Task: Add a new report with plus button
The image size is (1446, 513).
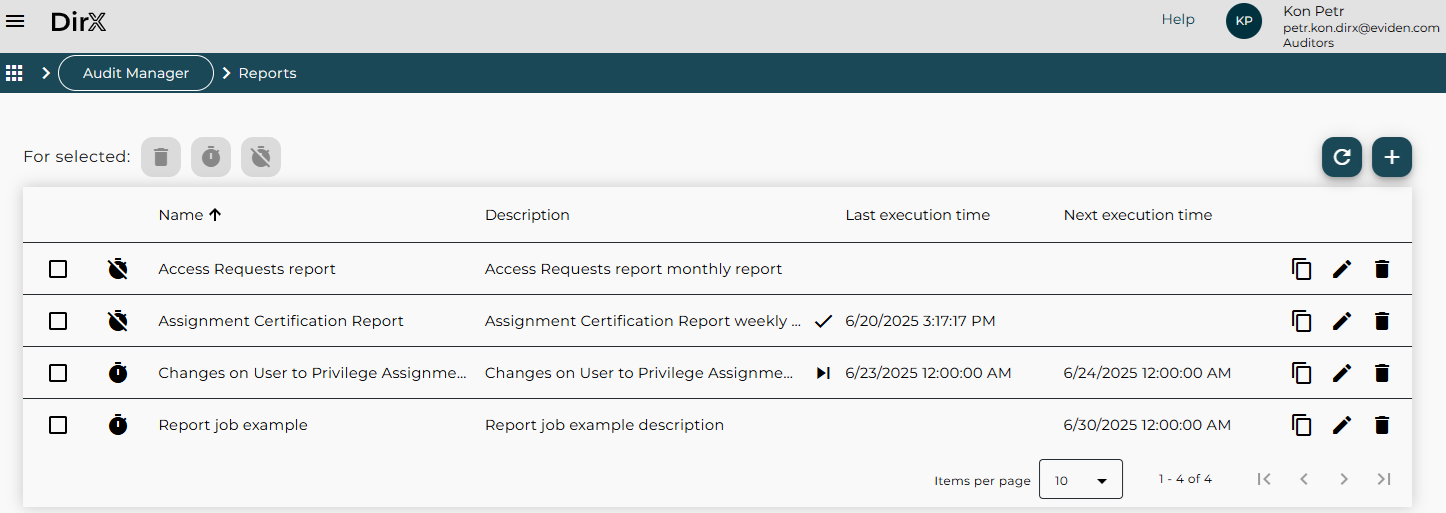Action: [1391, 157]
